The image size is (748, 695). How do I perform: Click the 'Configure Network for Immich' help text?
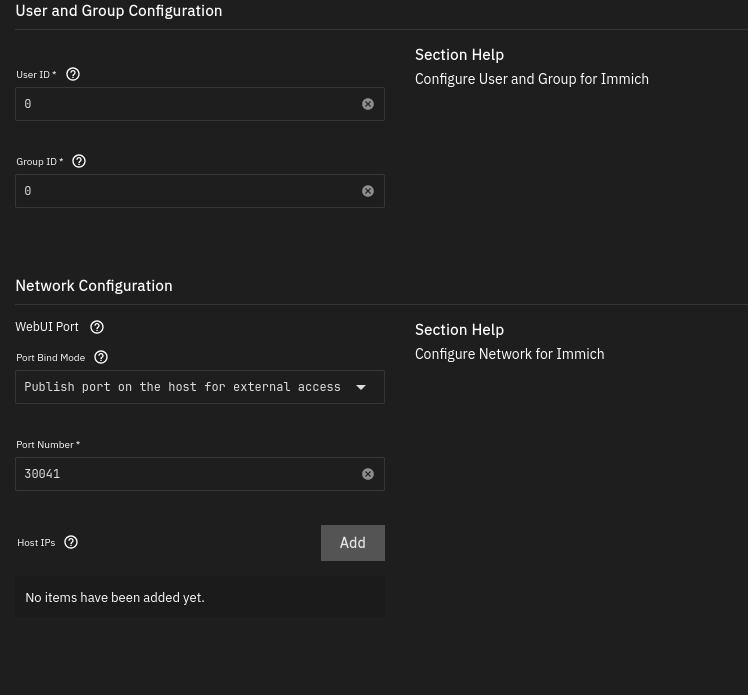(x=509, y=354)
